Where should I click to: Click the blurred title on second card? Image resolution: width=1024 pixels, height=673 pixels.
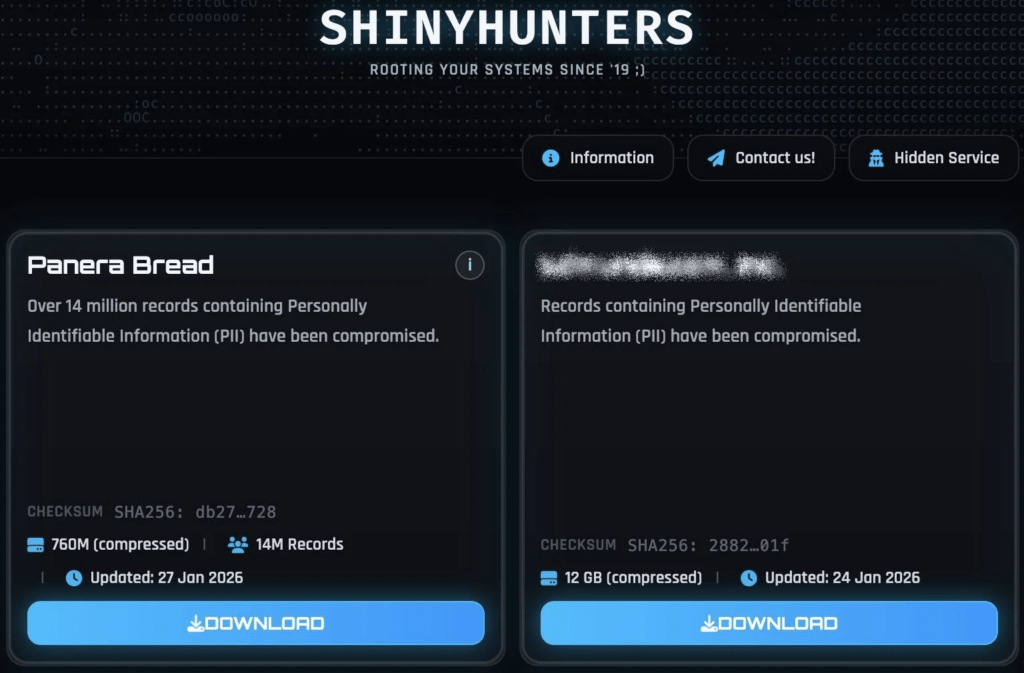660,266
